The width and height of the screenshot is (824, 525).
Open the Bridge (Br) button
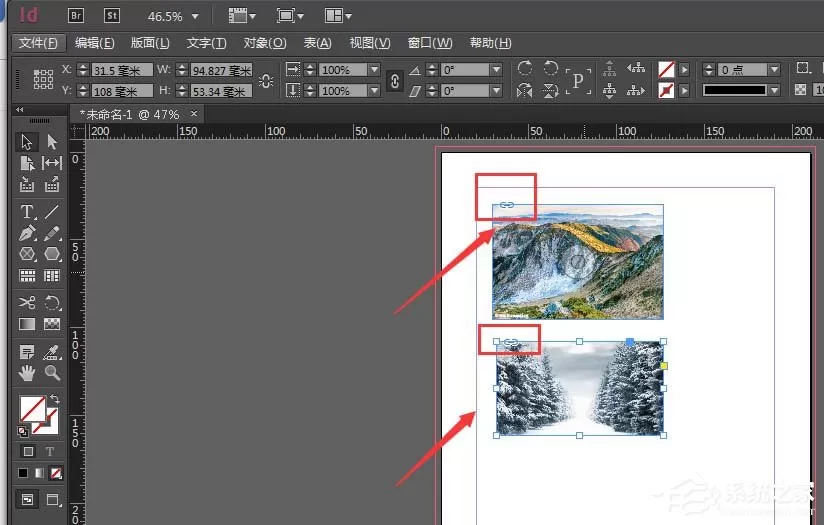pos(76,15)
